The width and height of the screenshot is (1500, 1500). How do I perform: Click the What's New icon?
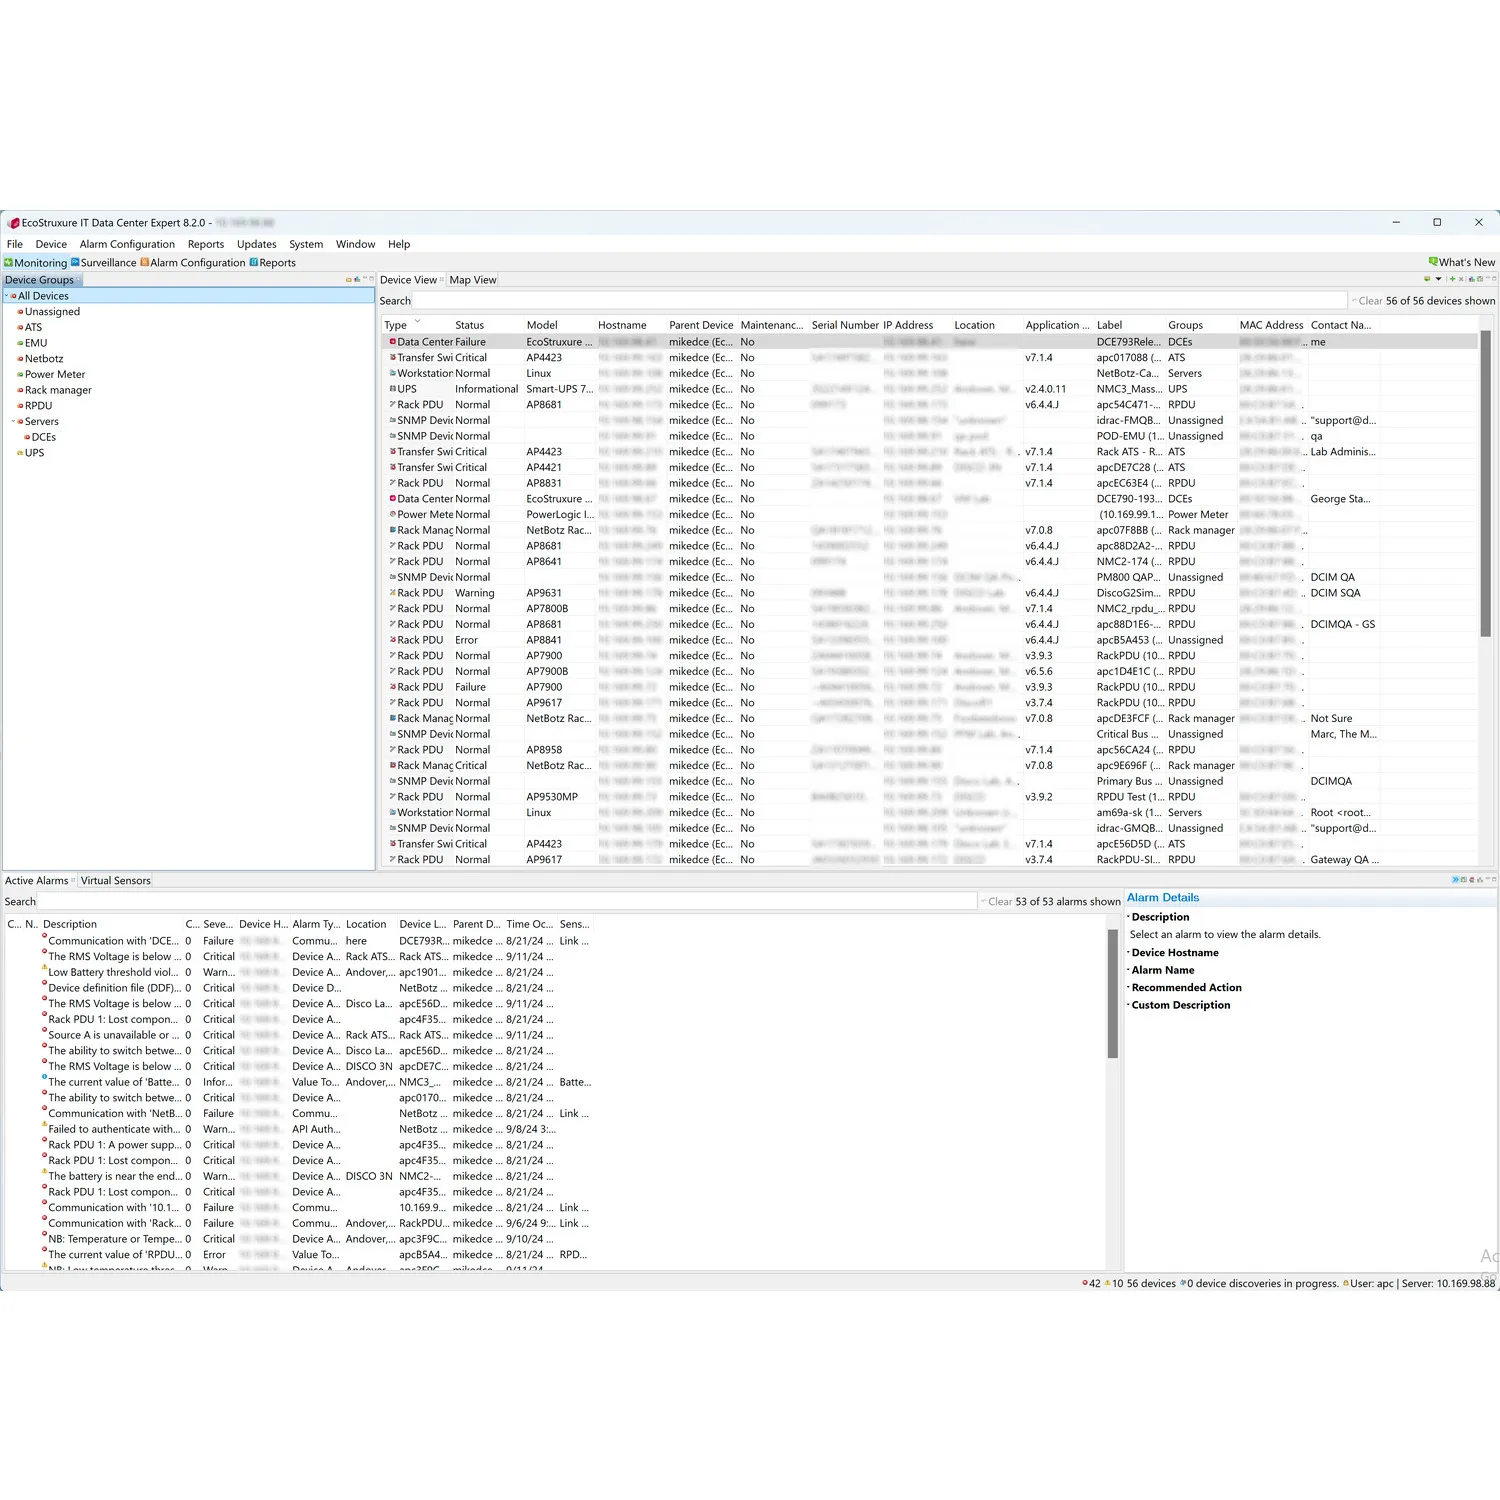tap(1433, 263)
